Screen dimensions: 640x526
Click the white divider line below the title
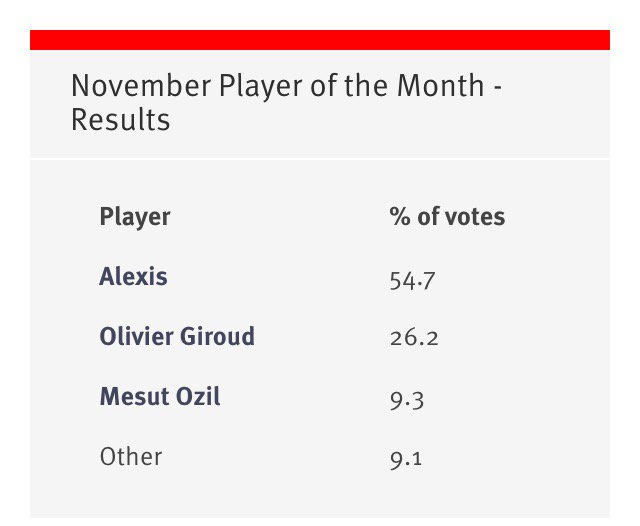click(320, 158)
